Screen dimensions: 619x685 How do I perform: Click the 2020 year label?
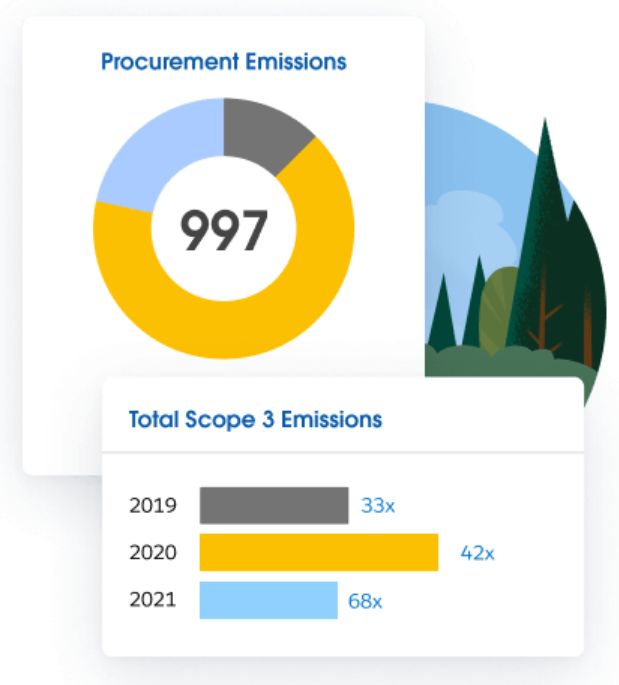[153, 553]
